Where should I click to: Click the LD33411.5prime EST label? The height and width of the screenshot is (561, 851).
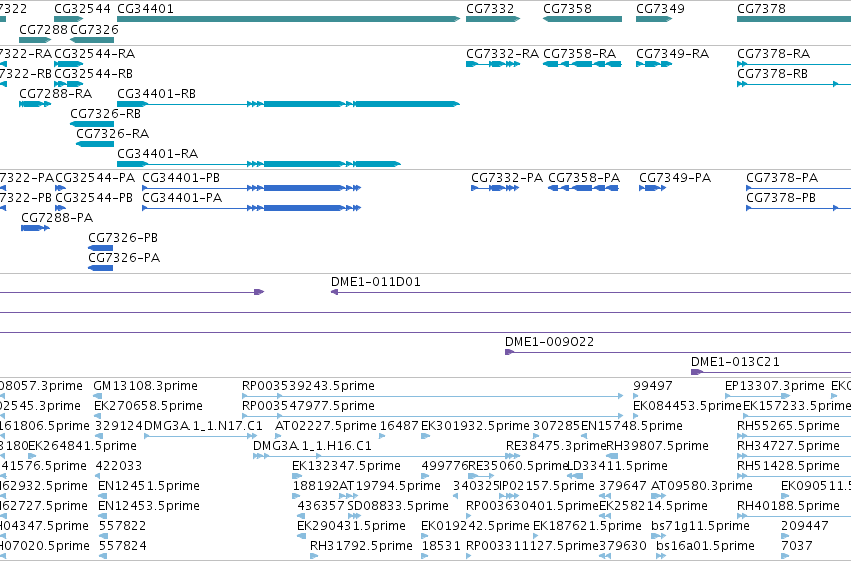(x=617, y=467)
